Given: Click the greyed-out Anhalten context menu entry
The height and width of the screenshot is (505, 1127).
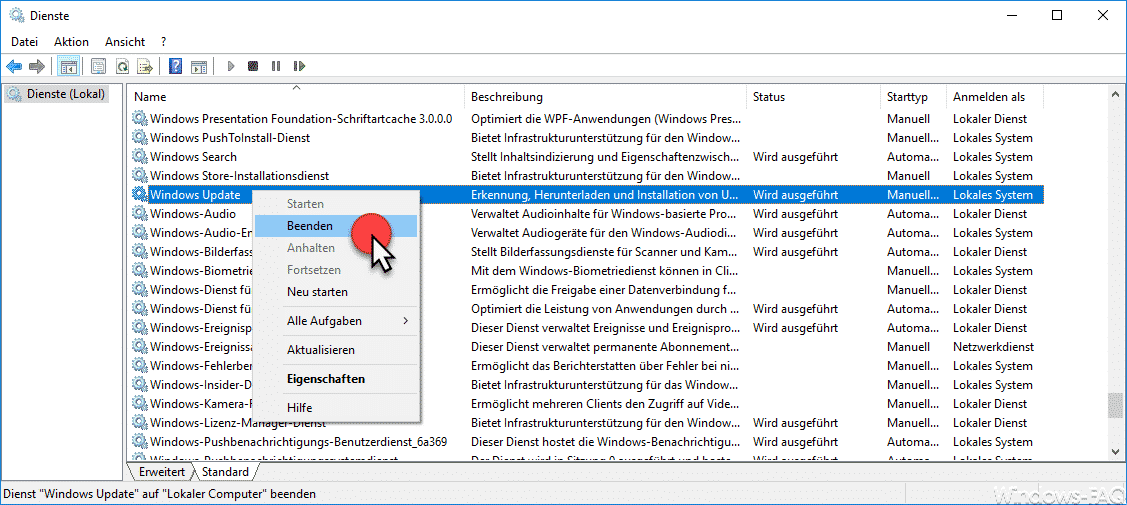Looking at the screenshot, I should (336, 248).
